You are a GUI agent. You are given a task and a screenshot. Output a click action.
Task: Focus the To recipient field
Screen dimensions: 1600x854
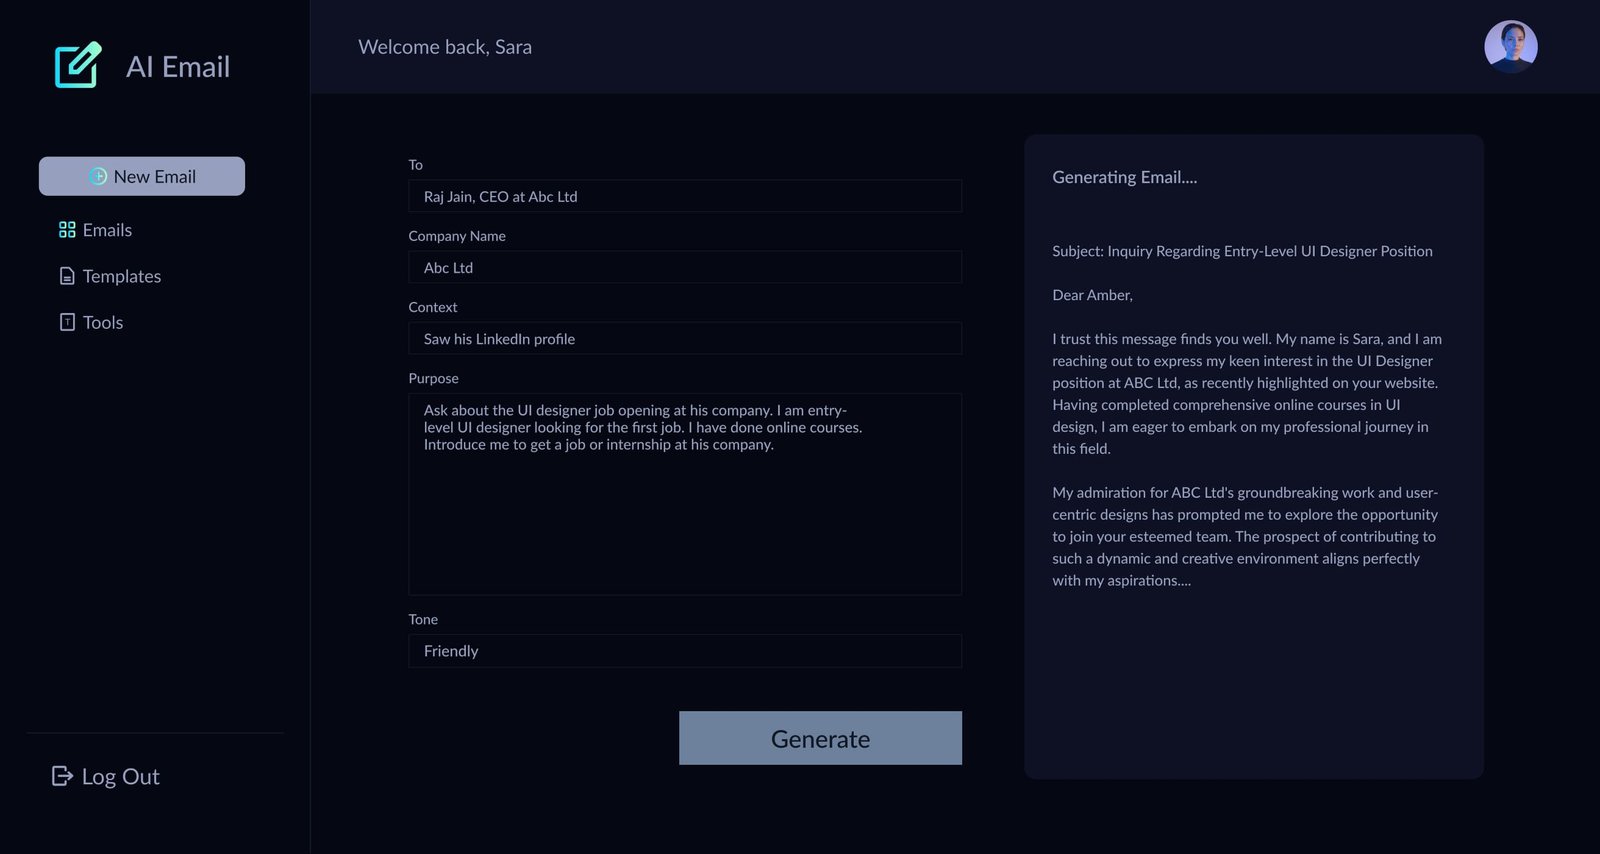click(x=685, y=196)
